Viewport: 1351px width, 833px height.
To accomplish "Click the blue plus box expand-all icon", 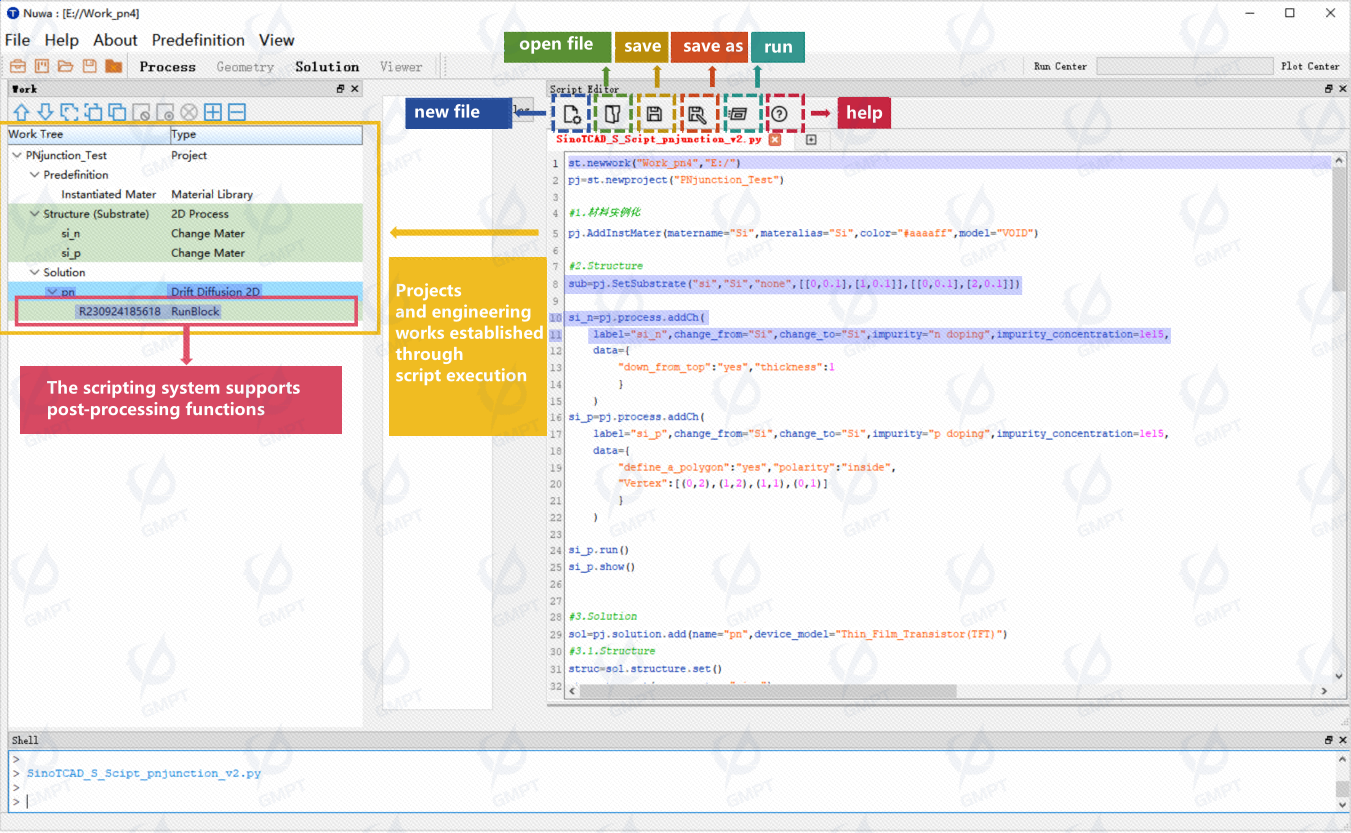I will pyautogui.click(x=213, y=112).
